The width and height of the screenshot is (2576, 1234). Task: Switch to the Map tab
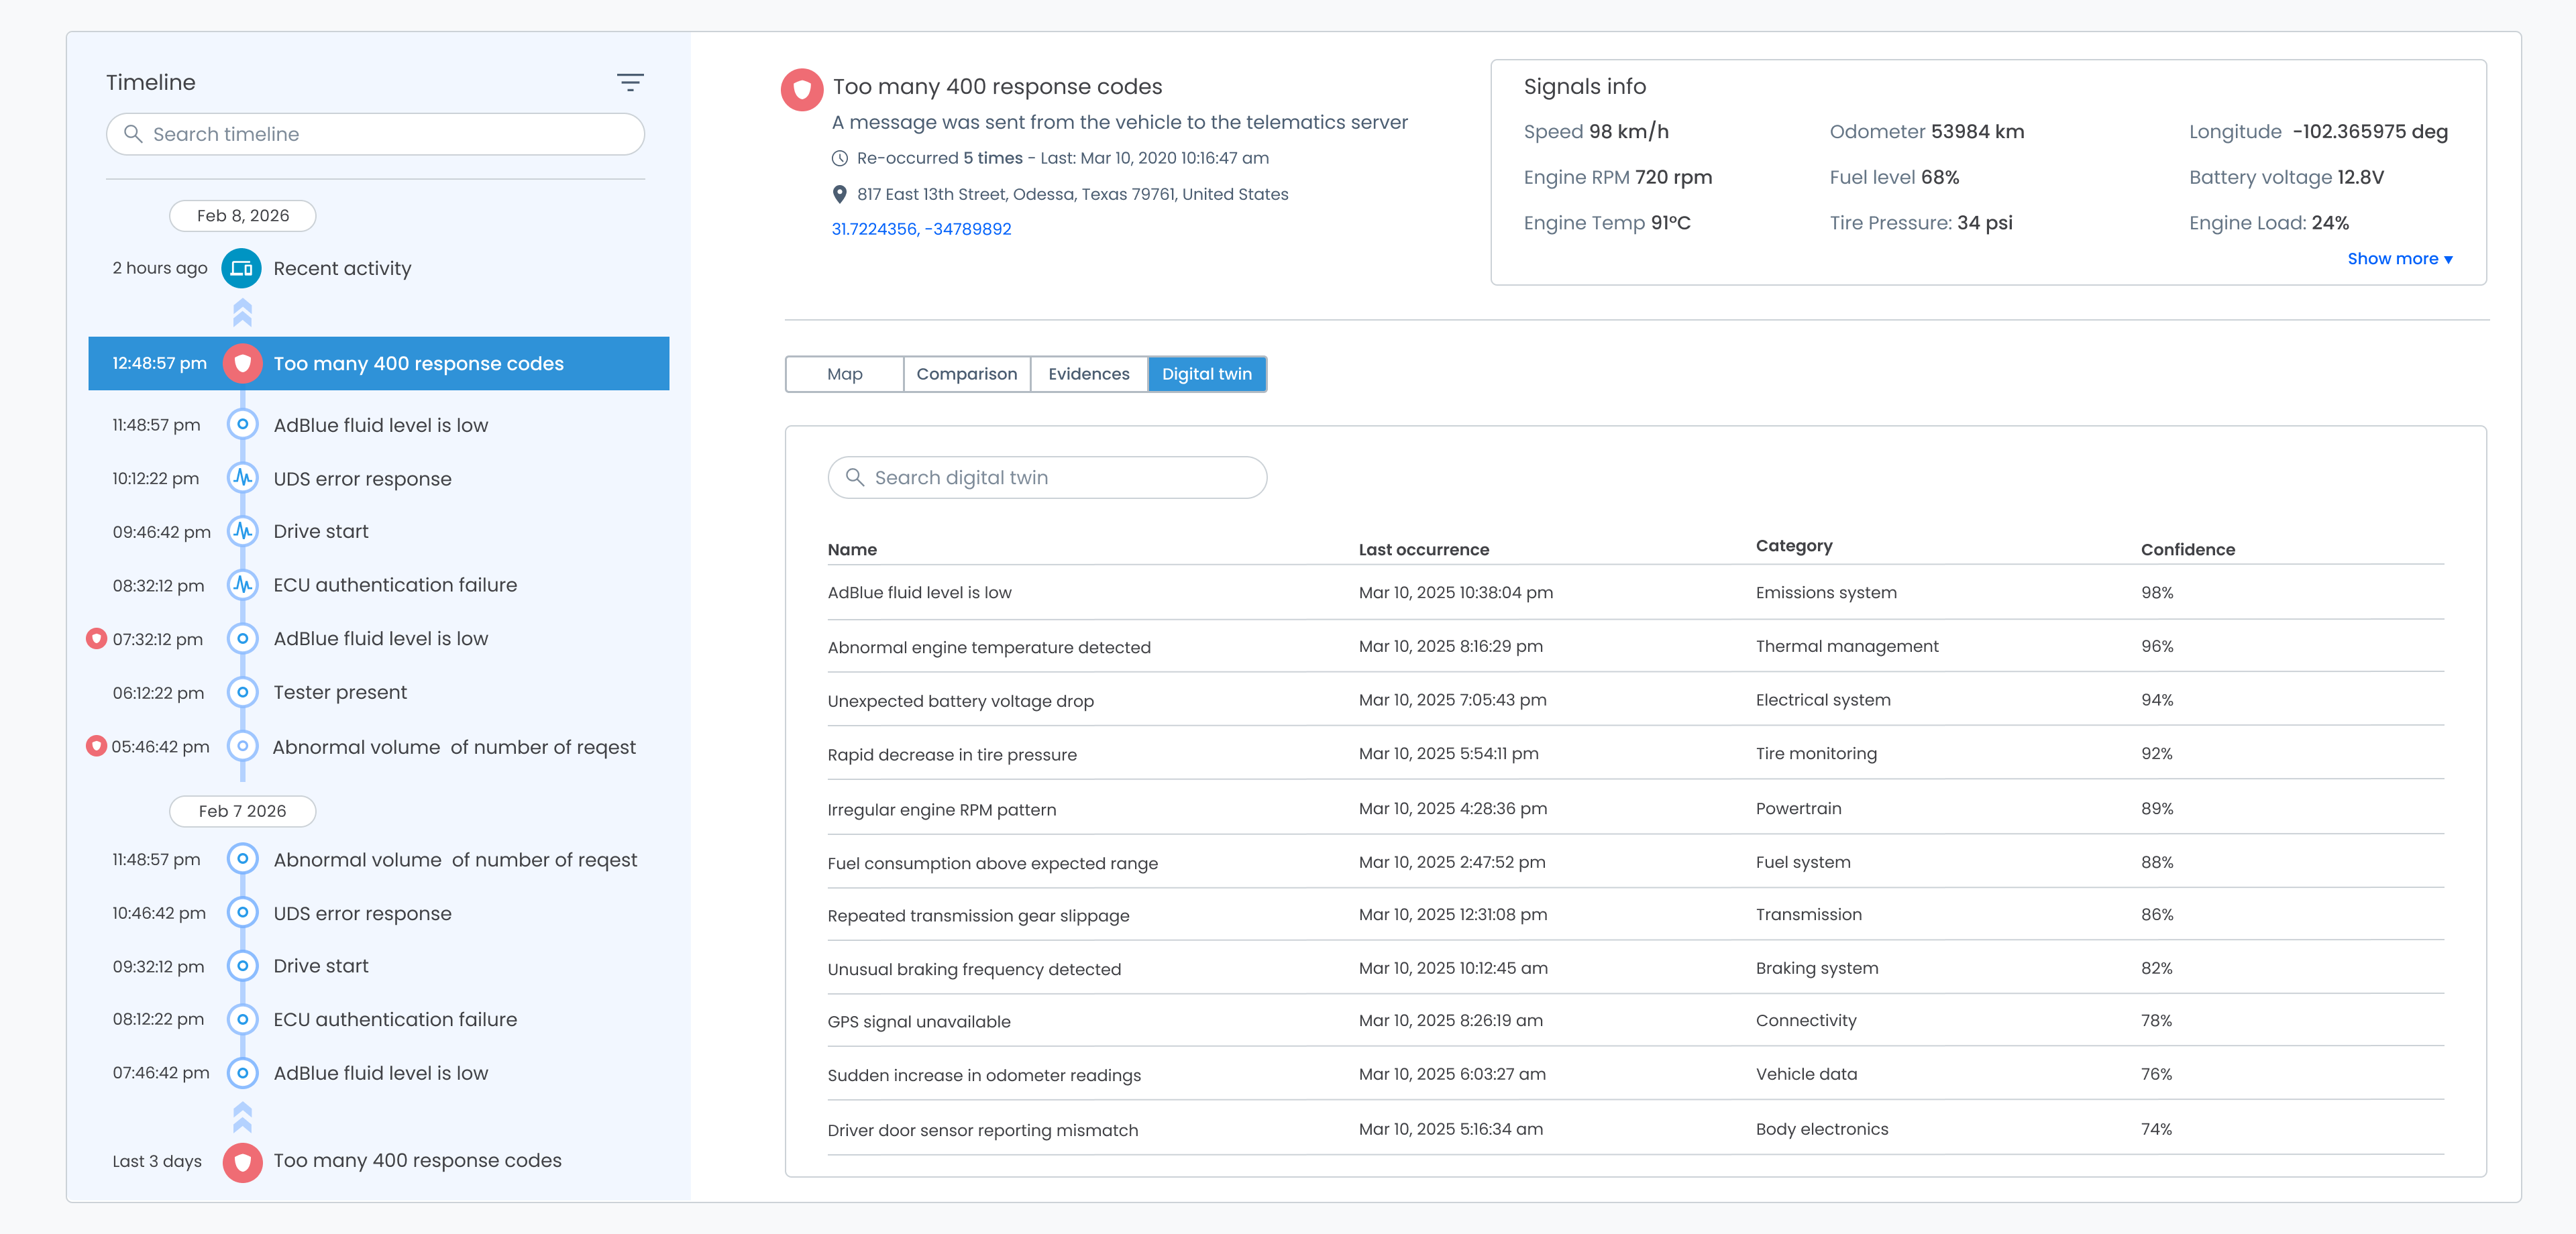(x=845, y=374)
